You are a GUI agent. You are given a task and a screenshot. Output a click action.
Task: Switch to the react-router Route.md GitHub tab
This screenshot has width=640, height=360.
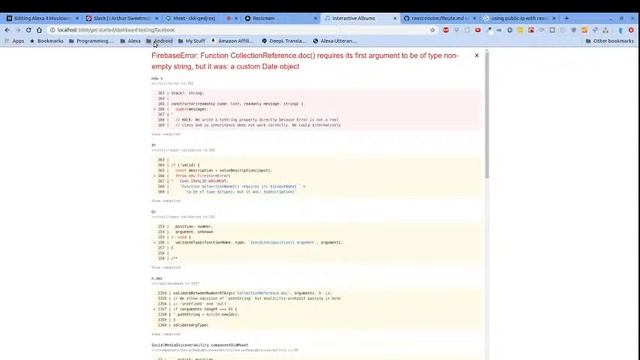(x=440, y=18)
